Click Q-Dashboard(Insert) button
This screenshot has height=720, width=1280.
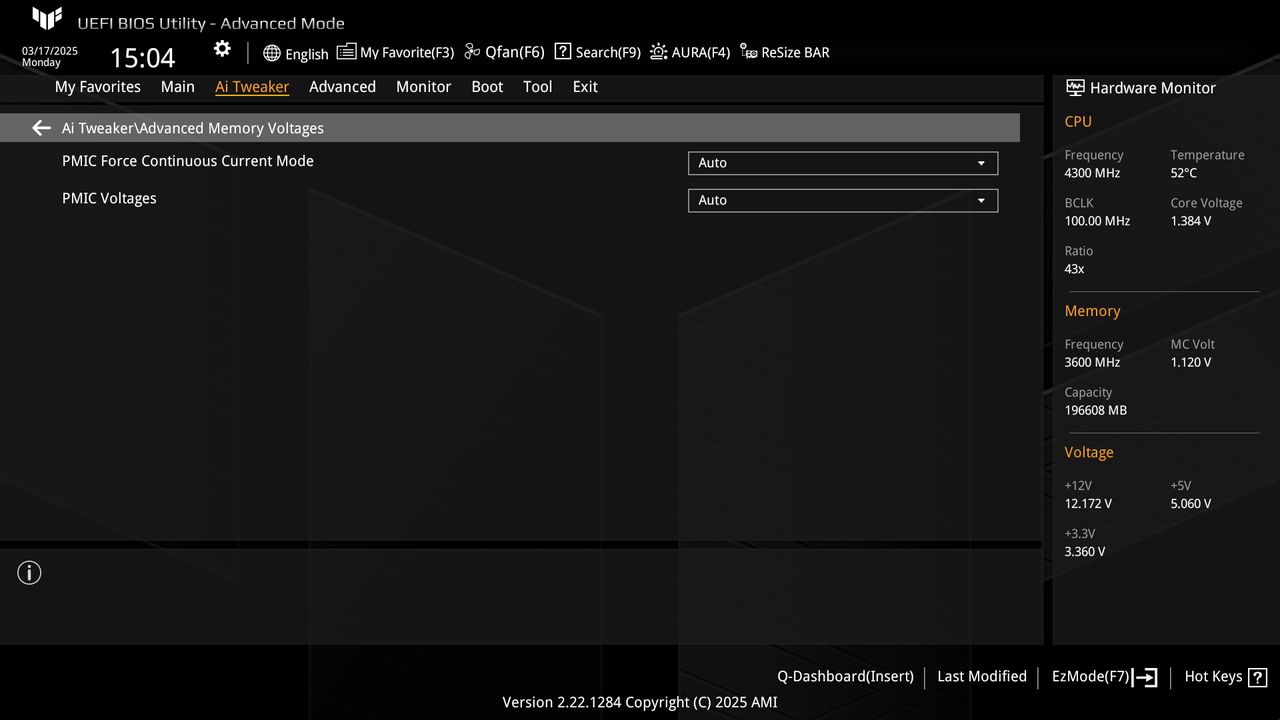(845, 677)
